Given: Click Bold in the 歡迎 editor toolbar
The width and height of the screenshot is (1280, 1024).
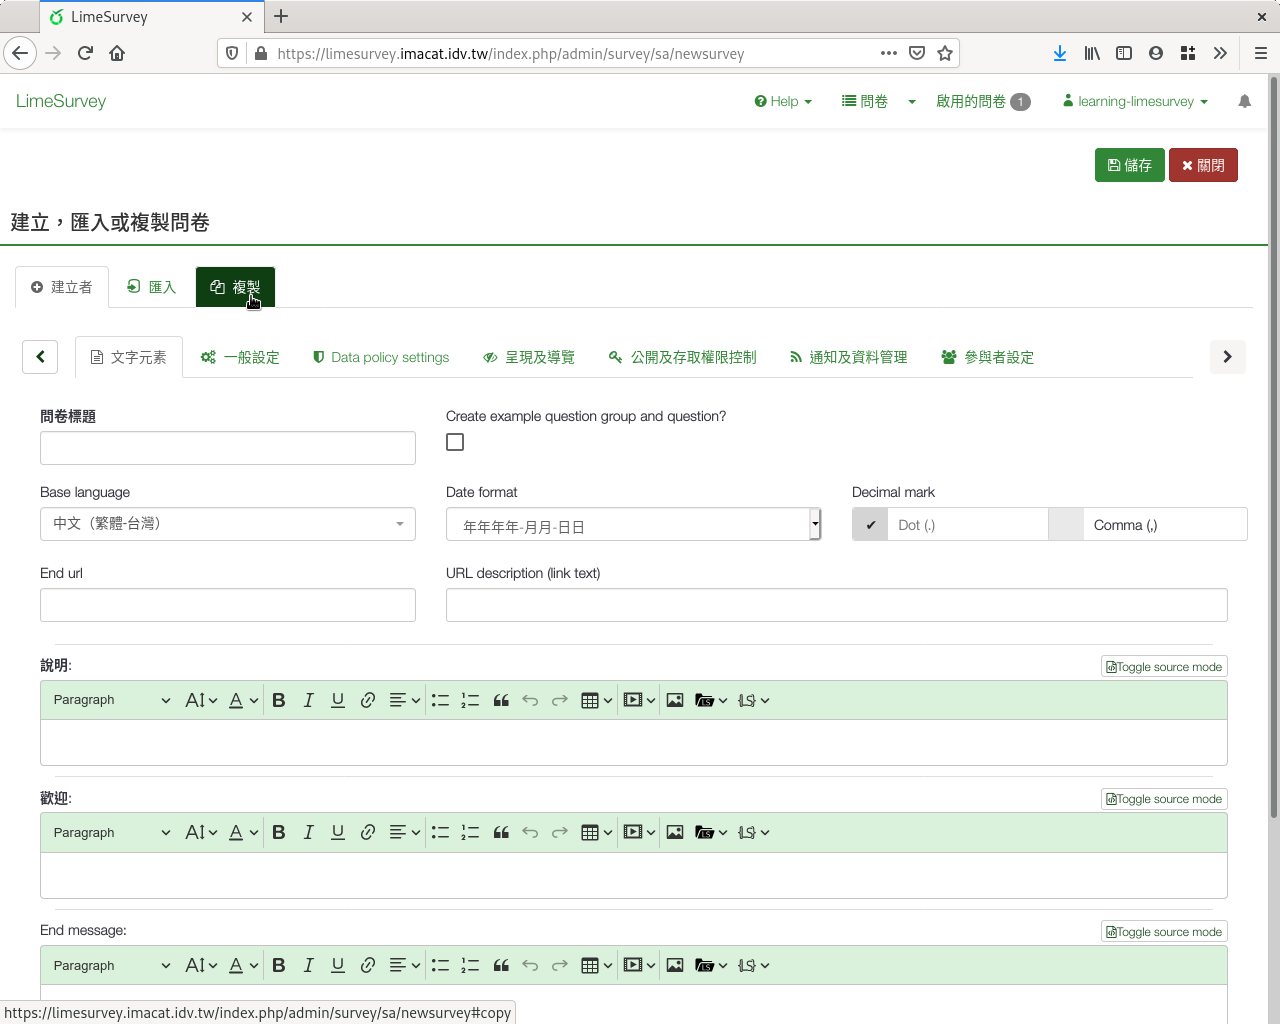Looking at the screenshot, I should [x=279, y=832].
